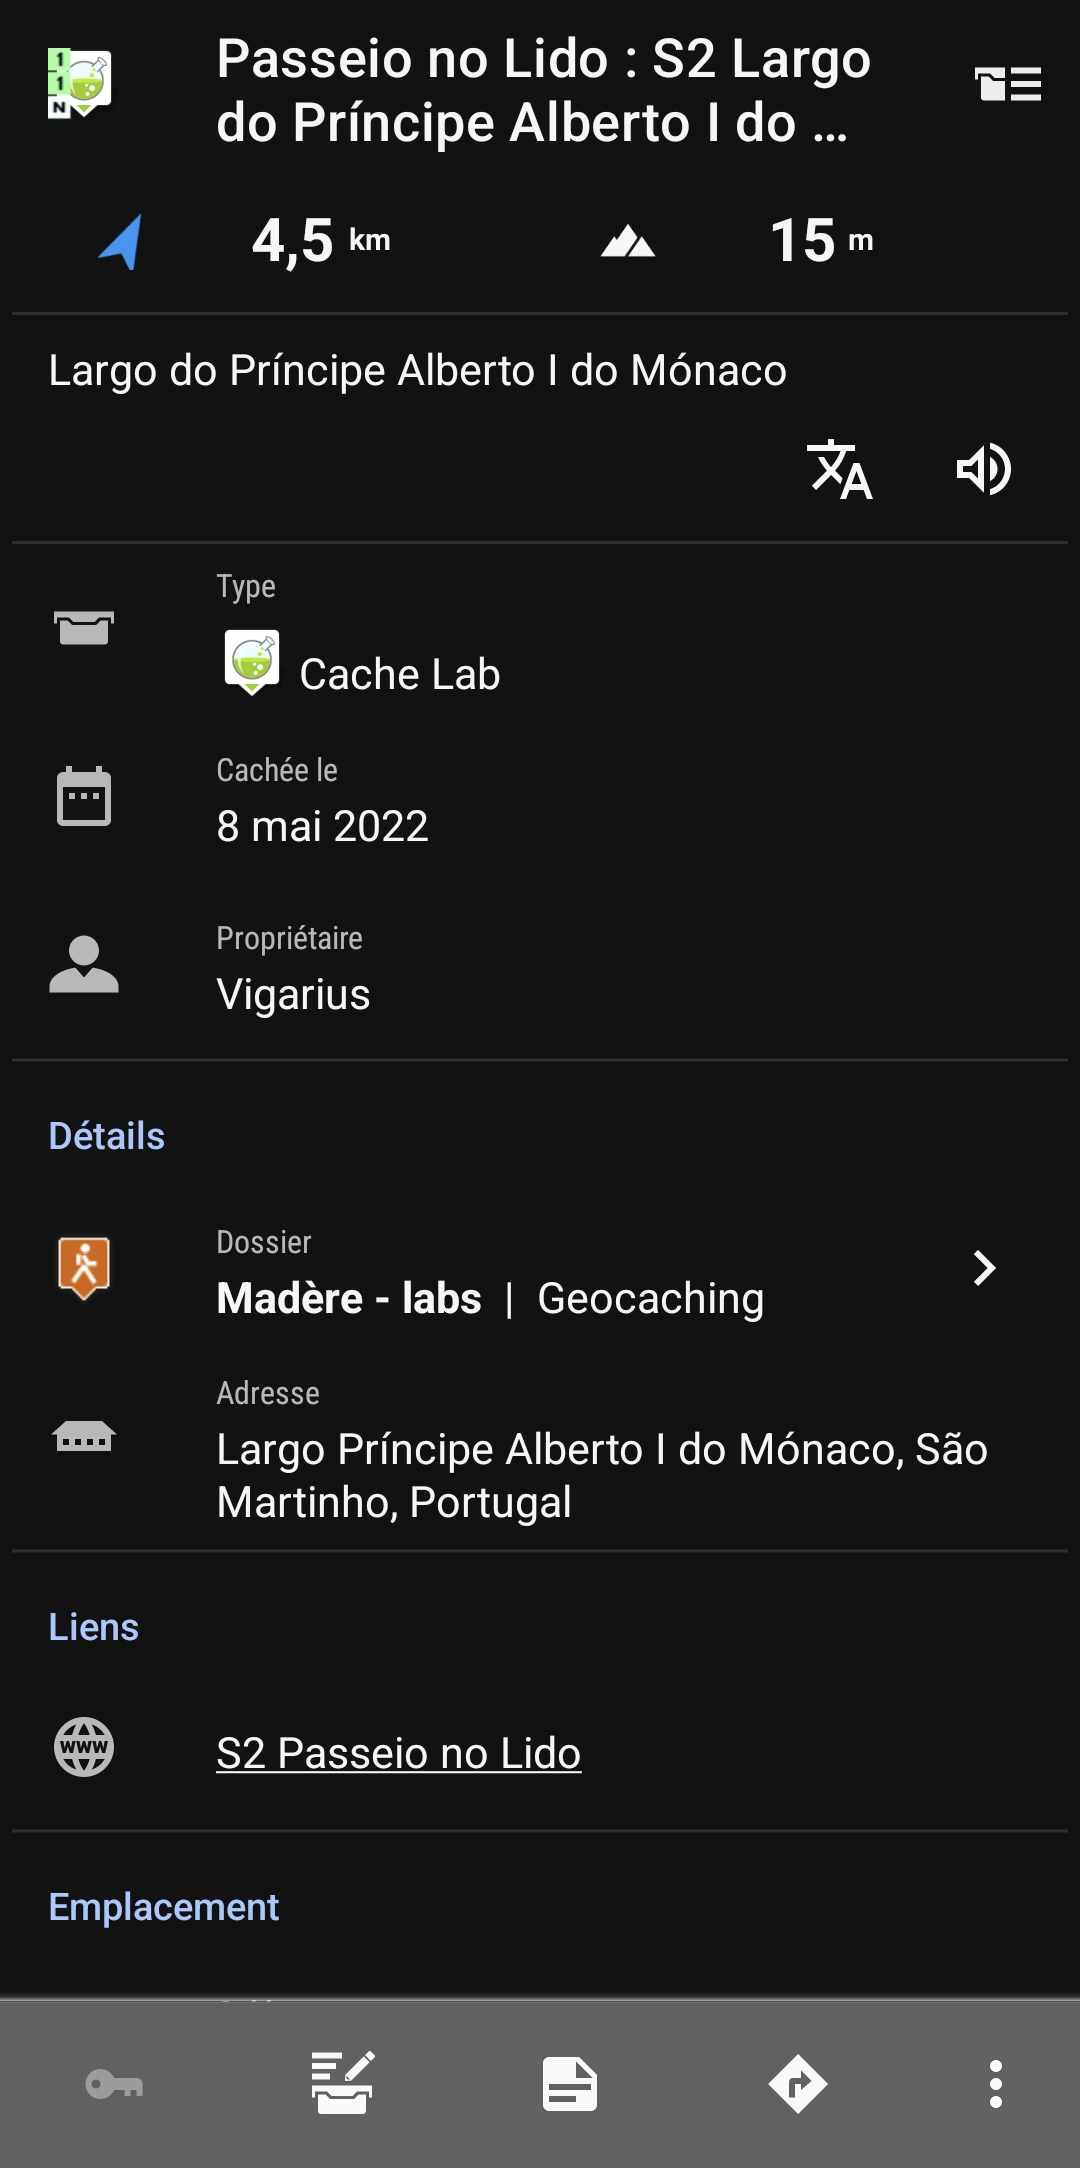Viewport: 1080px width, 2168px height.
Task: Expand the Madère - labs folder chevron
Action: (x=984, y=1268)
